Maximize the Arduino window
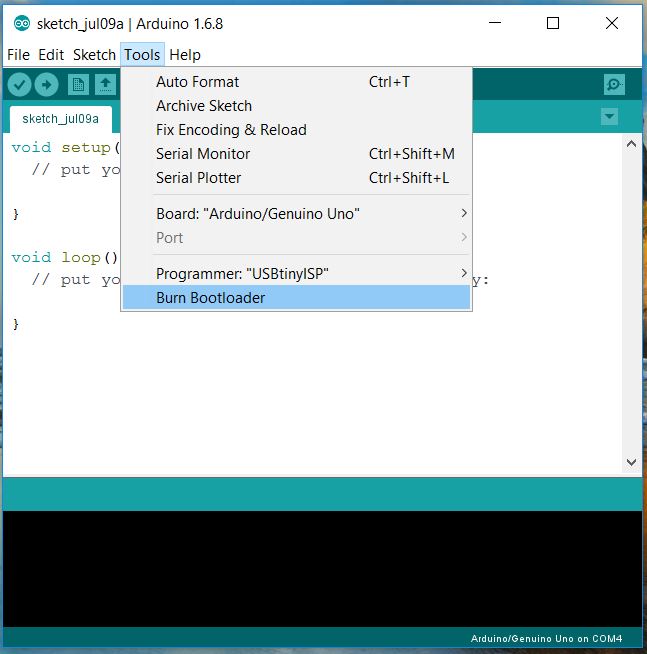647x654 pixels. click(x=553, y=23)
